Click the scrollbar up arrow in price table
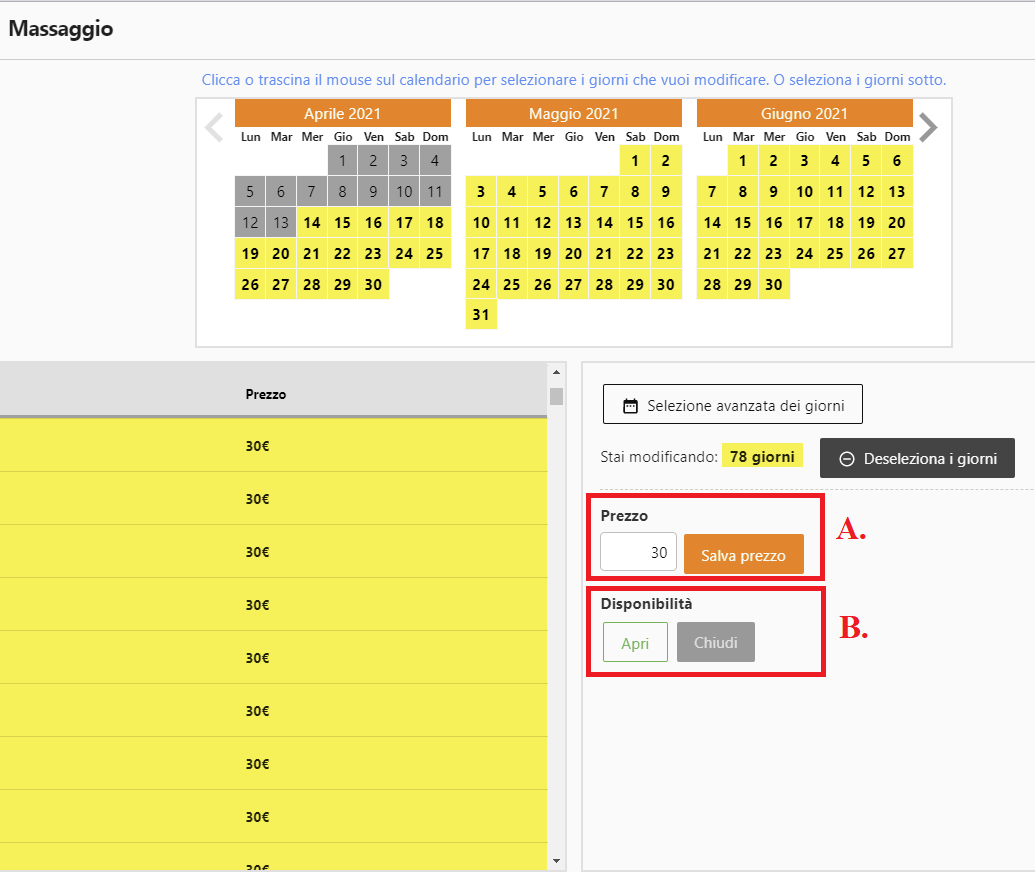The image size is (1035, 872). click(x=556, y=371)
